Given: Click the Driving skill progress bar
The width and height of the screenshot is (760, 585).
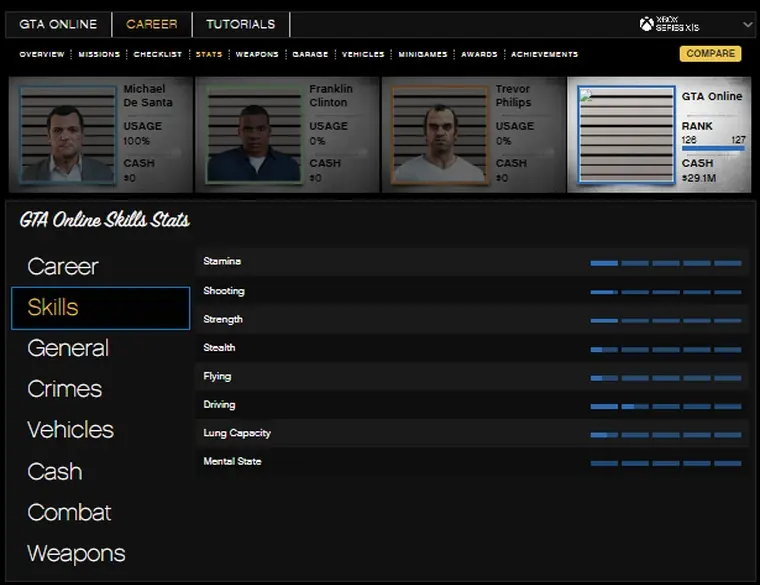Looking at the screenshot, I should (665, 406).
